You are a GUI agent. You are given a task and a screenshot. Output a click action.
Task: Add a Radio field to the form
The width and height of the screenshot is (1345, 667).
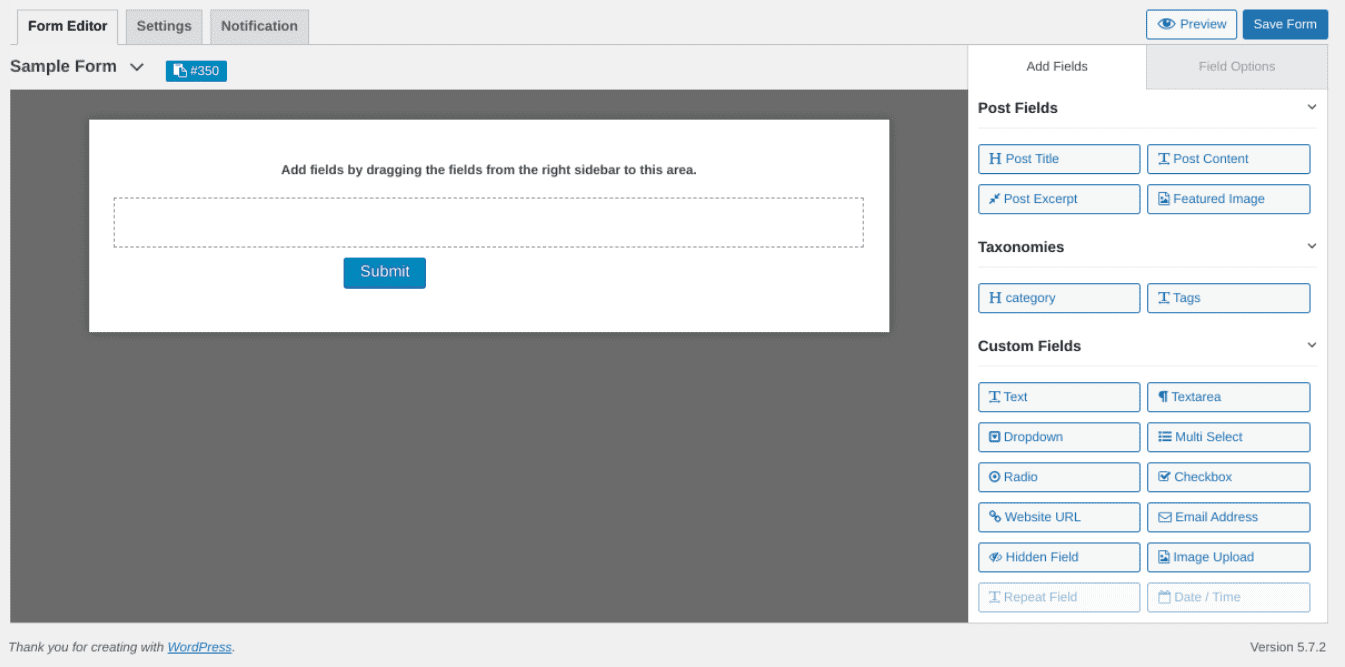click(x=1058, y=477)
